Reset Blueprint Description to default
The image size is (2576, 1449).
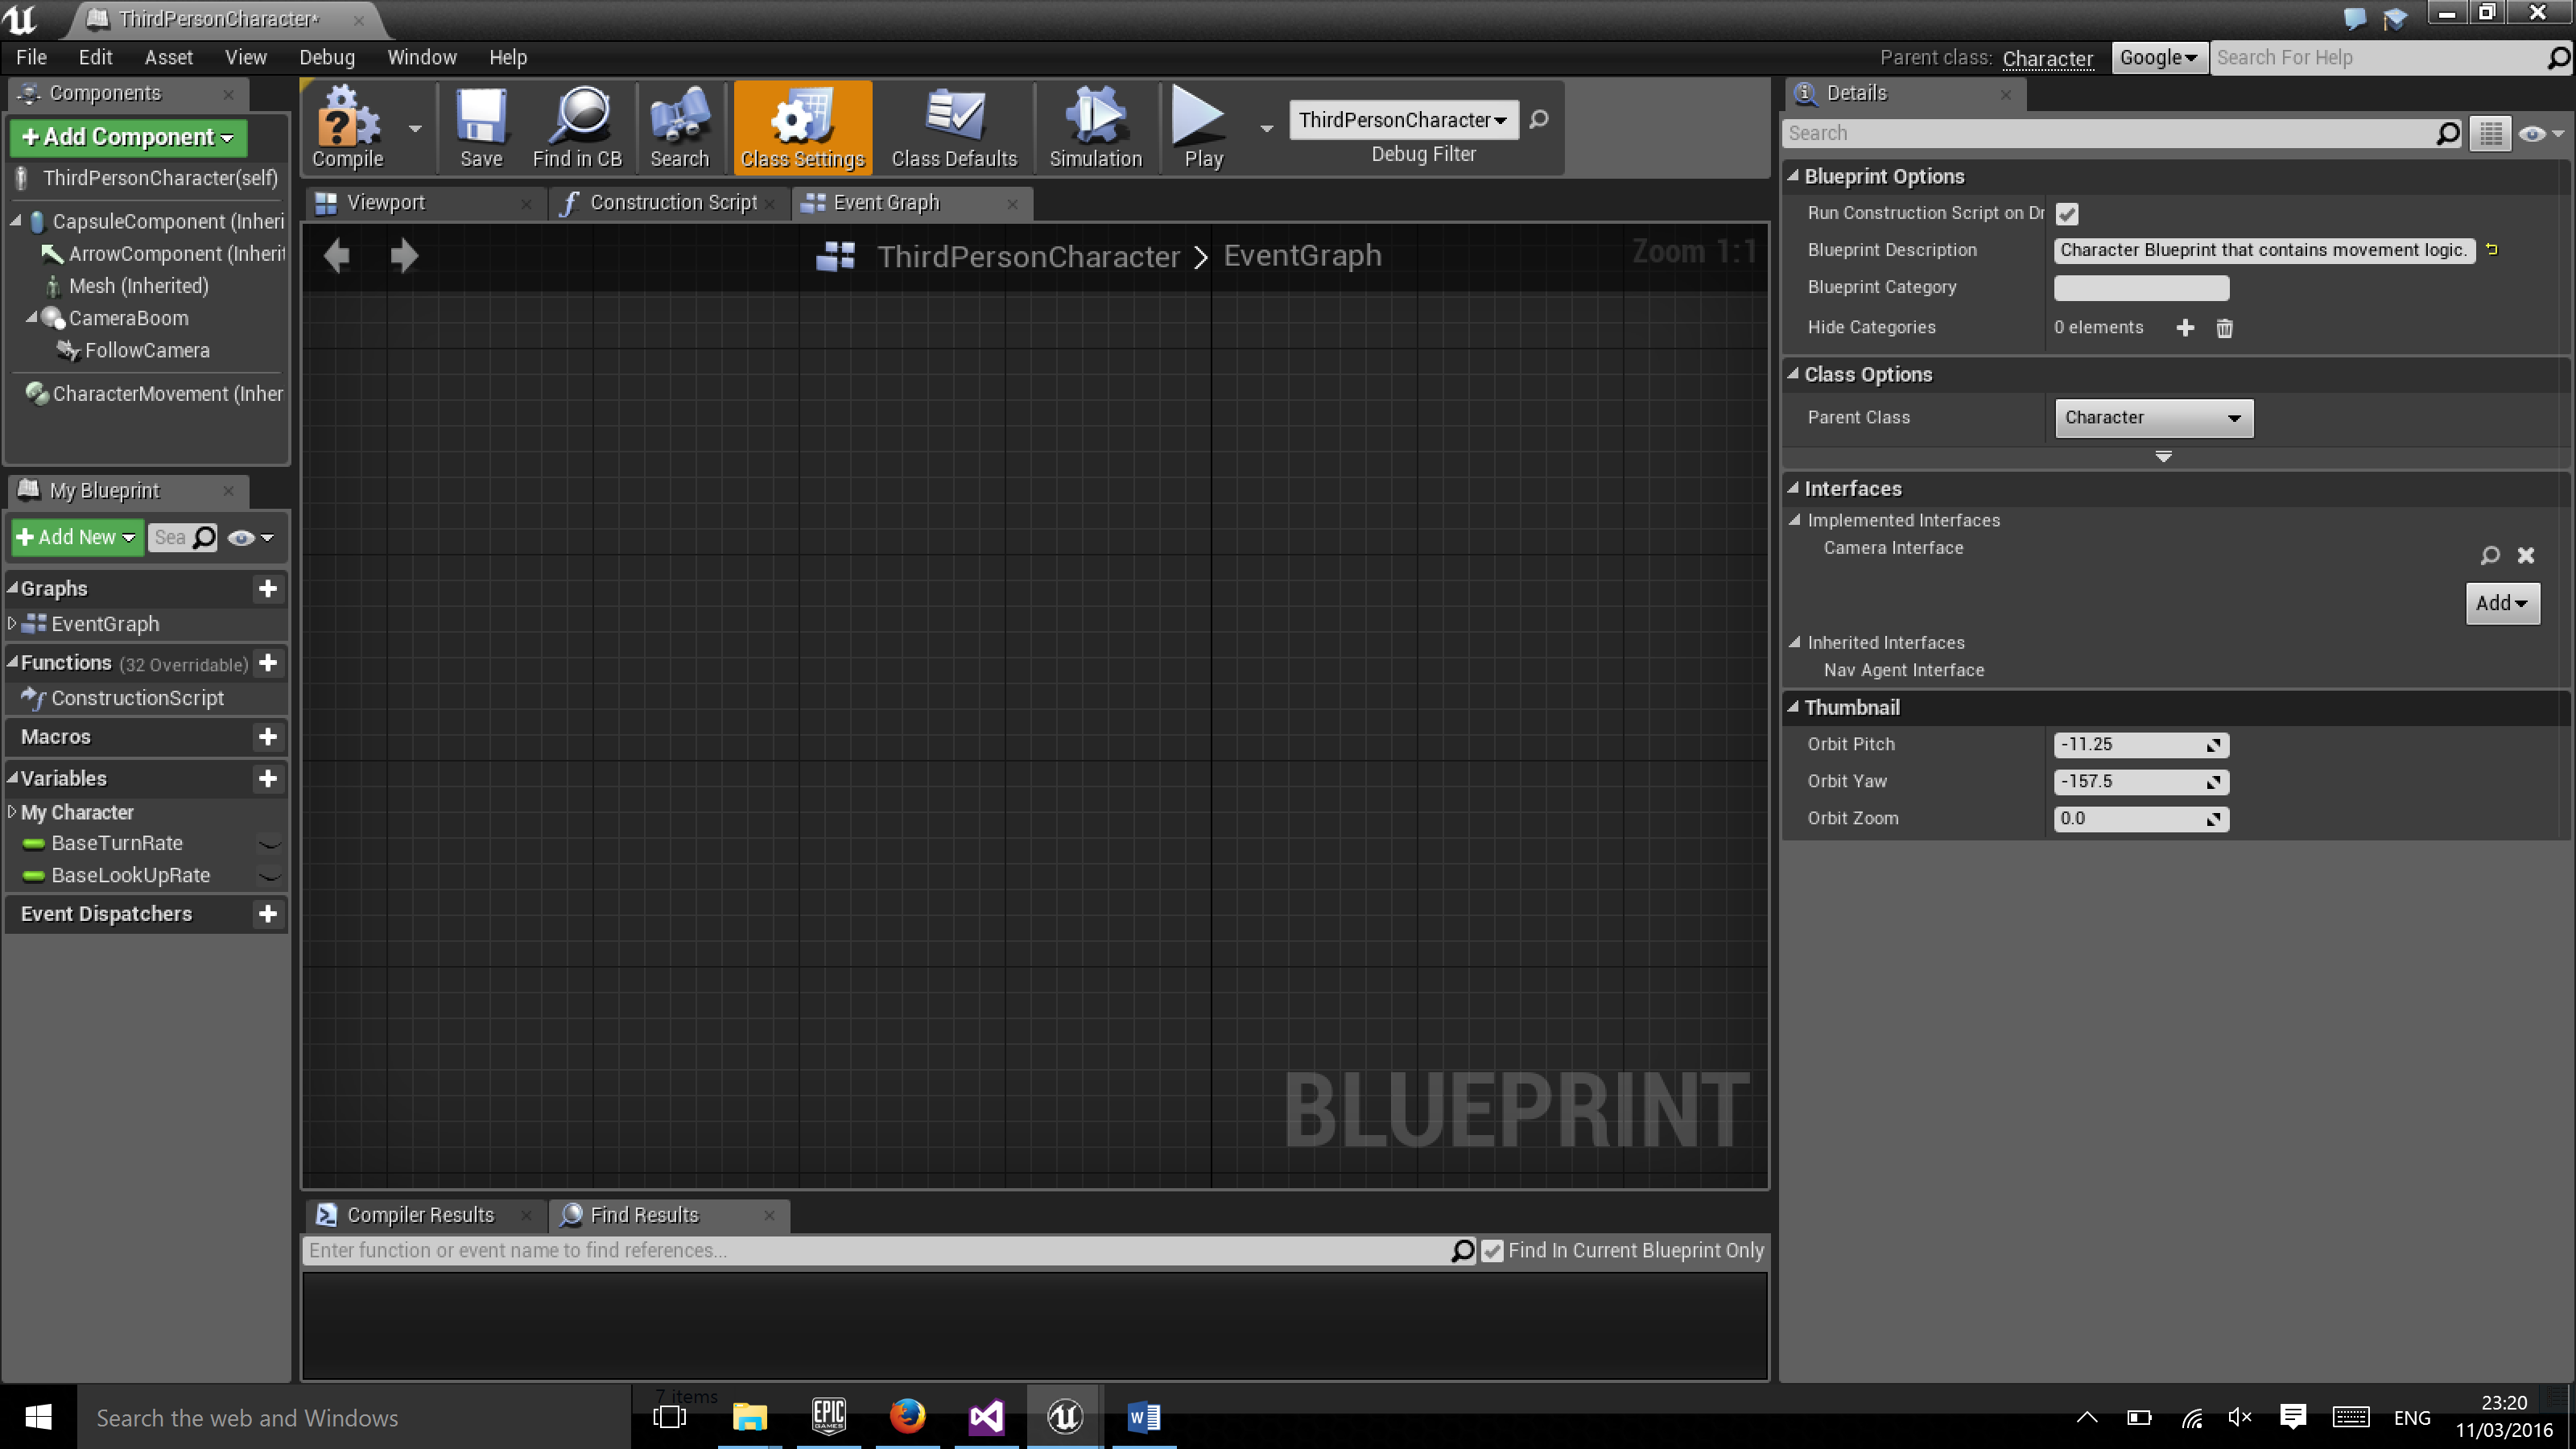point(2492,250)
